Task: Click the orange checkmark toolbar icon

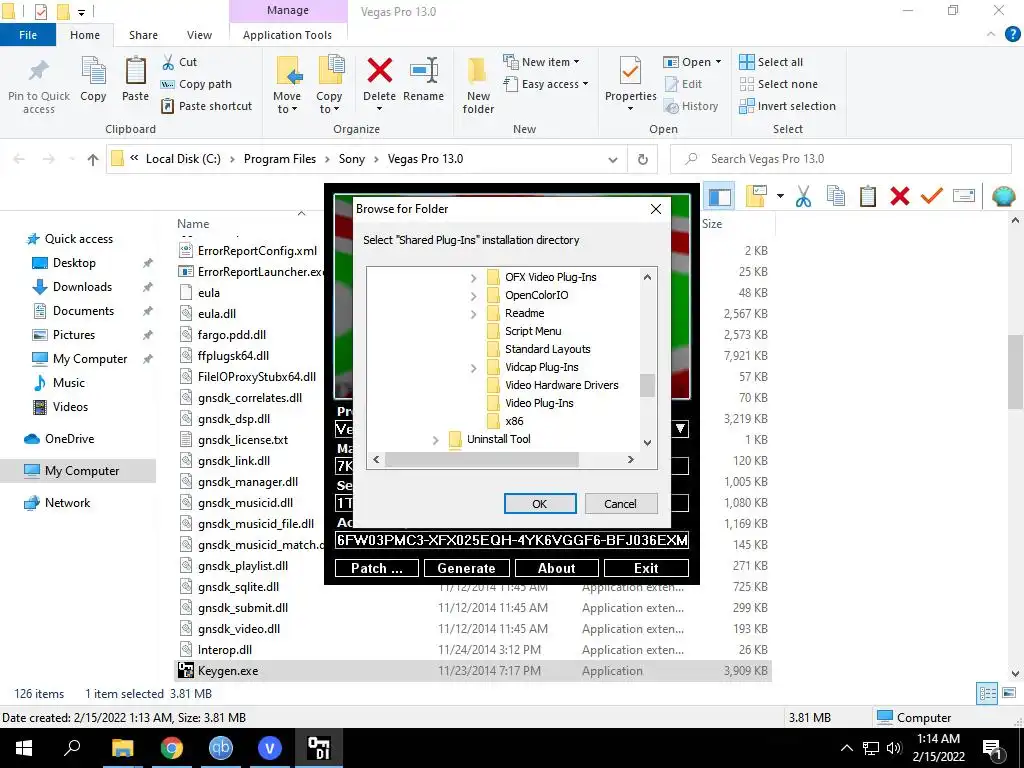Action: pos(931,196)
